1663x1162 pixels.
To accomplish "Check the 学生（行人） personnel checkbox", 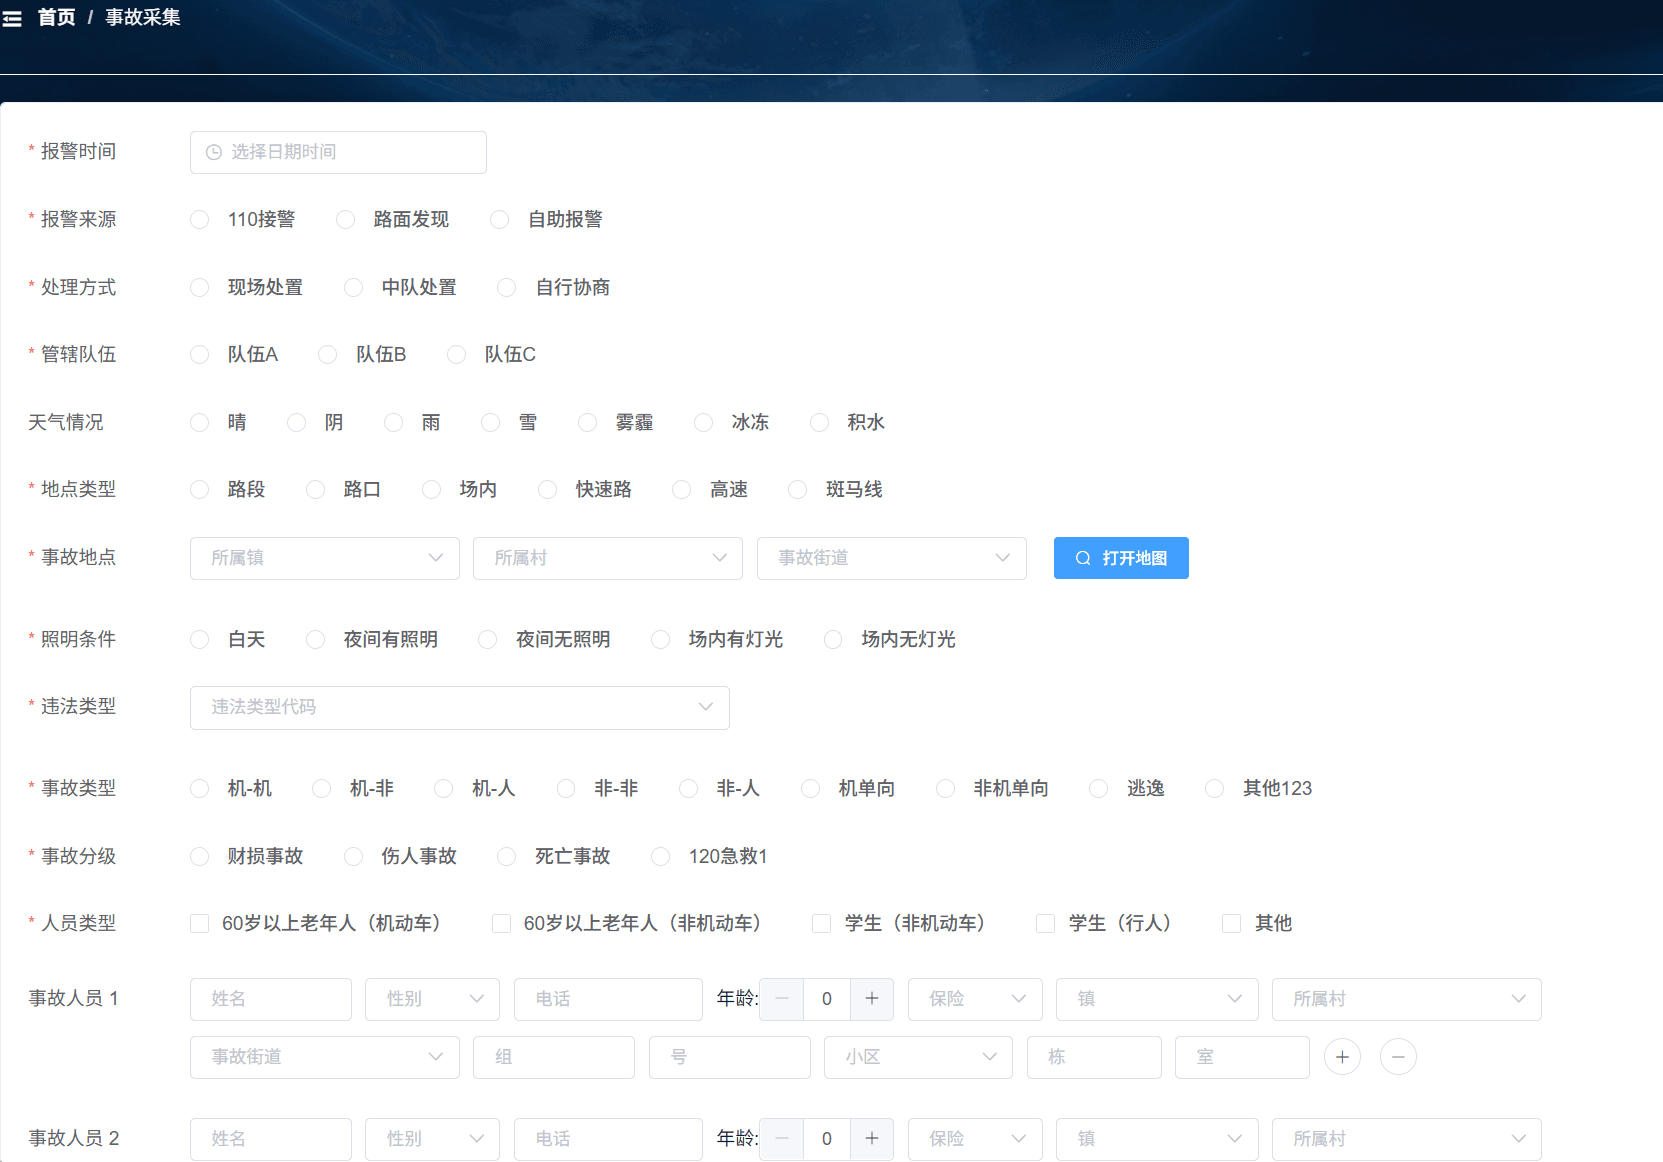I will pos(1045,923).
